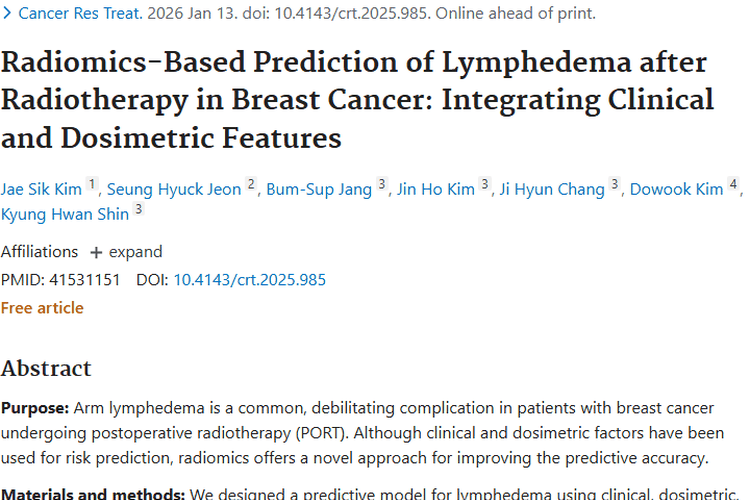750x500 pixels.
Task: Click affiliation superscript 2 after Seung Hyuck Jeon
Action: click(x=252, y=185)
